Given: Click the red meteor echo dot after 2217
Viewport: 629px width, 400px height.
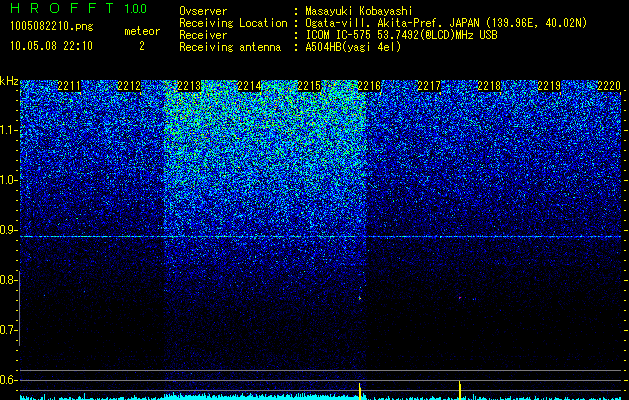Looking at the screenshot, I should click(x=460, y=298).
